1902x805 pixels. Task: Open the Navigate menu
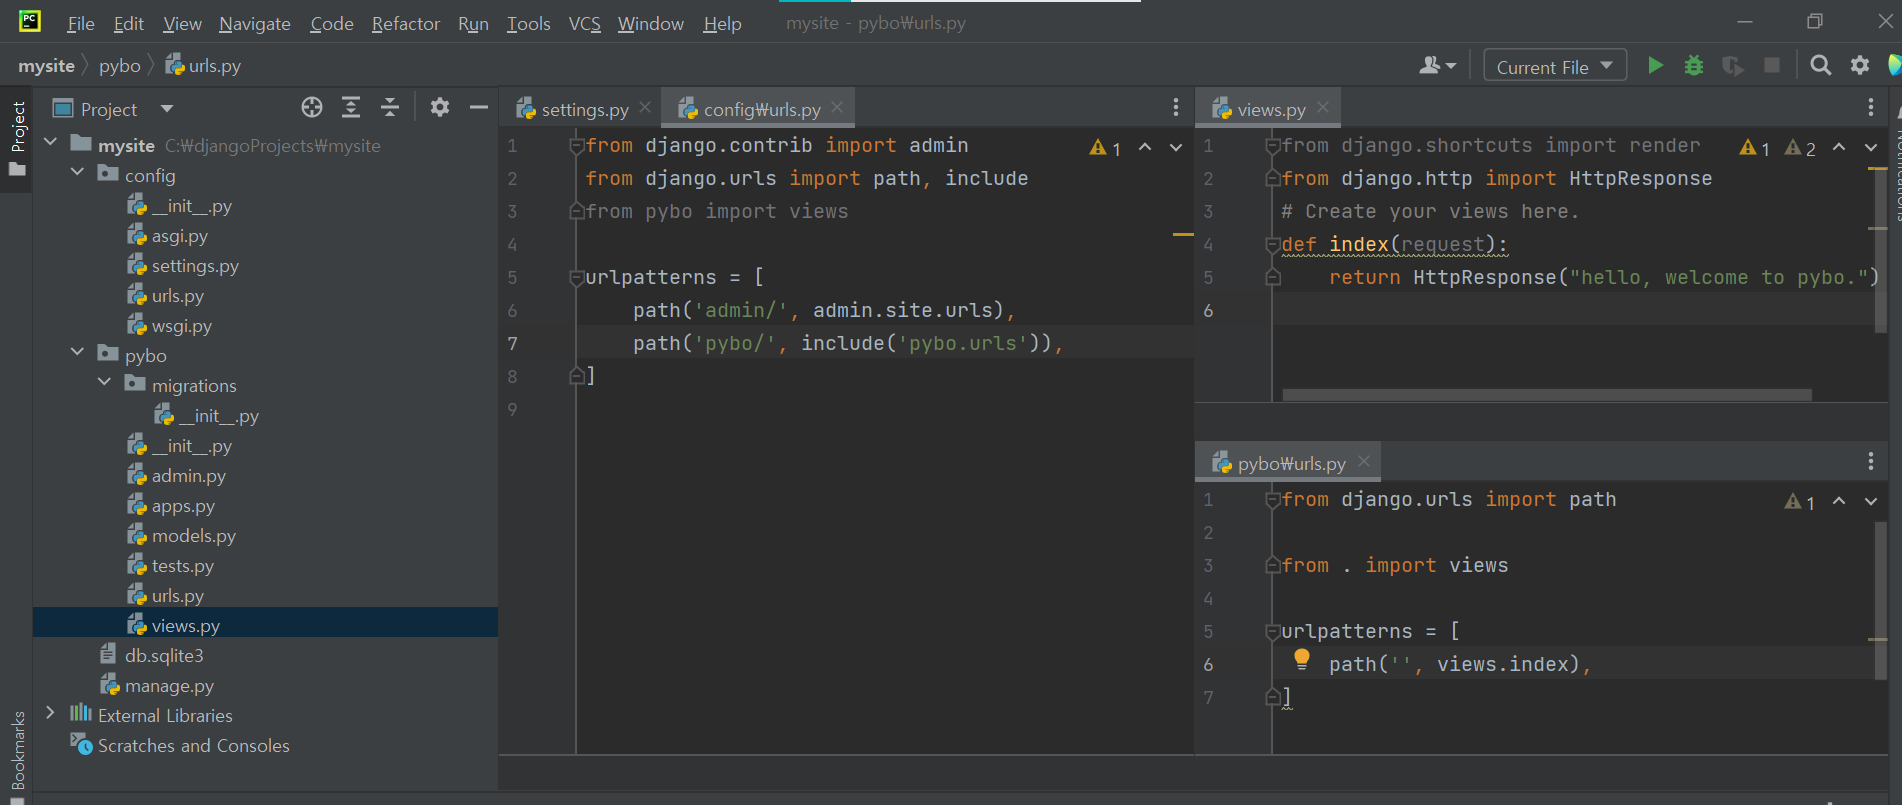point(255,23)
